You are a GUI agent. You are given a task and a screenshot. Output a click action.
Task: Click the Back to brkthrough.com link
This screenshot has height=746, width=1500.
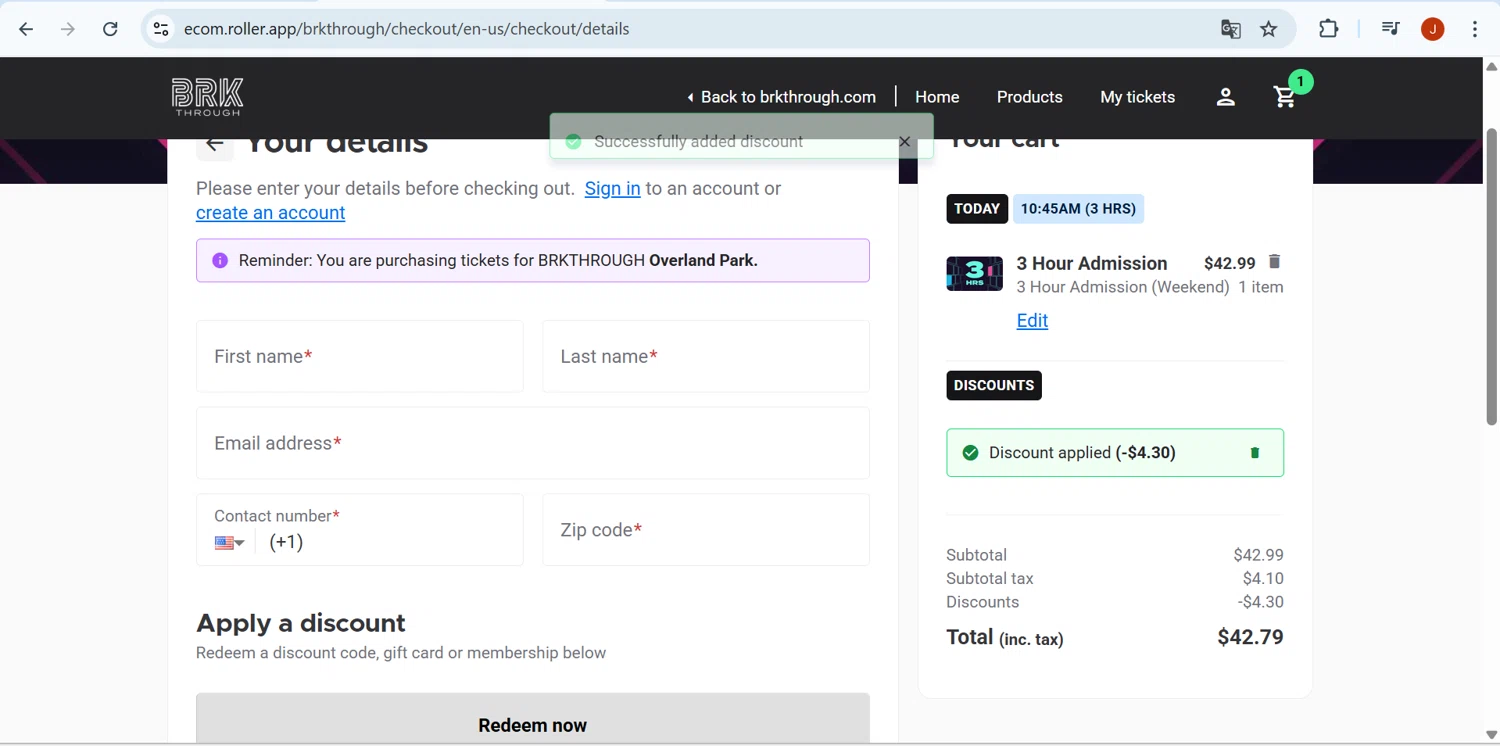pos(781,97)
